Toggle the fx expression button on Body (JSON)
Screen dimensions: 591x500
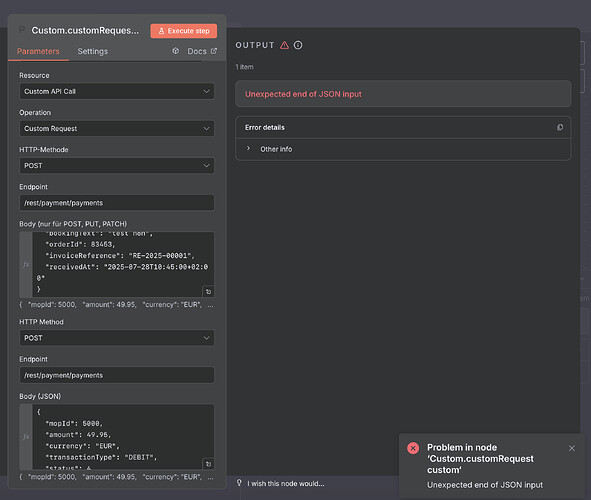point(26,437)
